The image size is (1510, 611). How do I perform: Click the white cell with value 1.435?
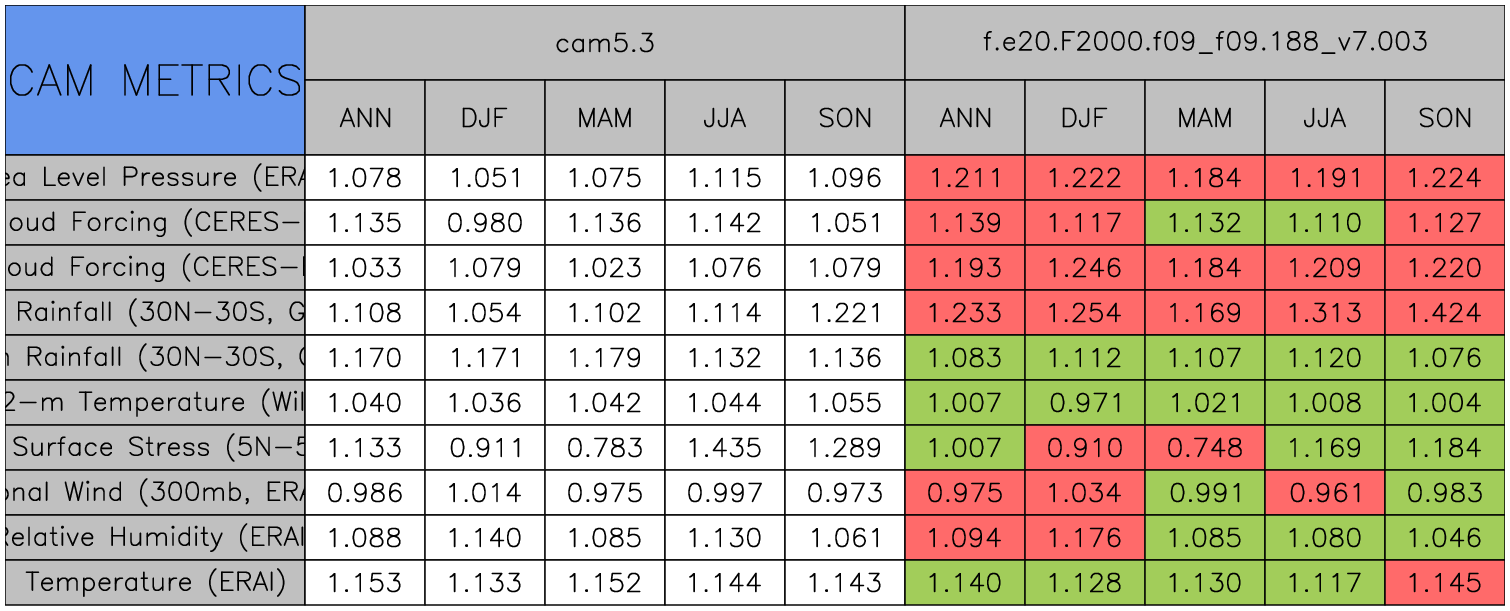pos(725,448)
